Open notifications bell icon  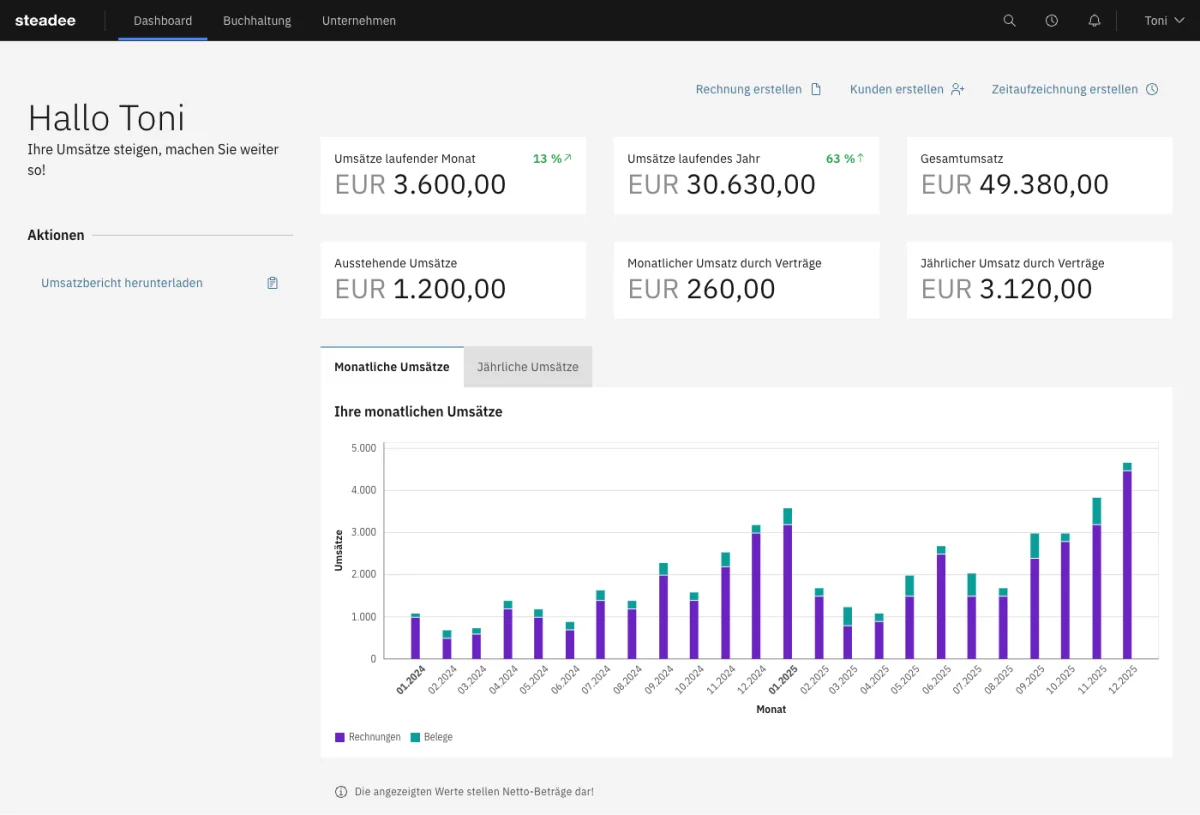point(1094,21)
